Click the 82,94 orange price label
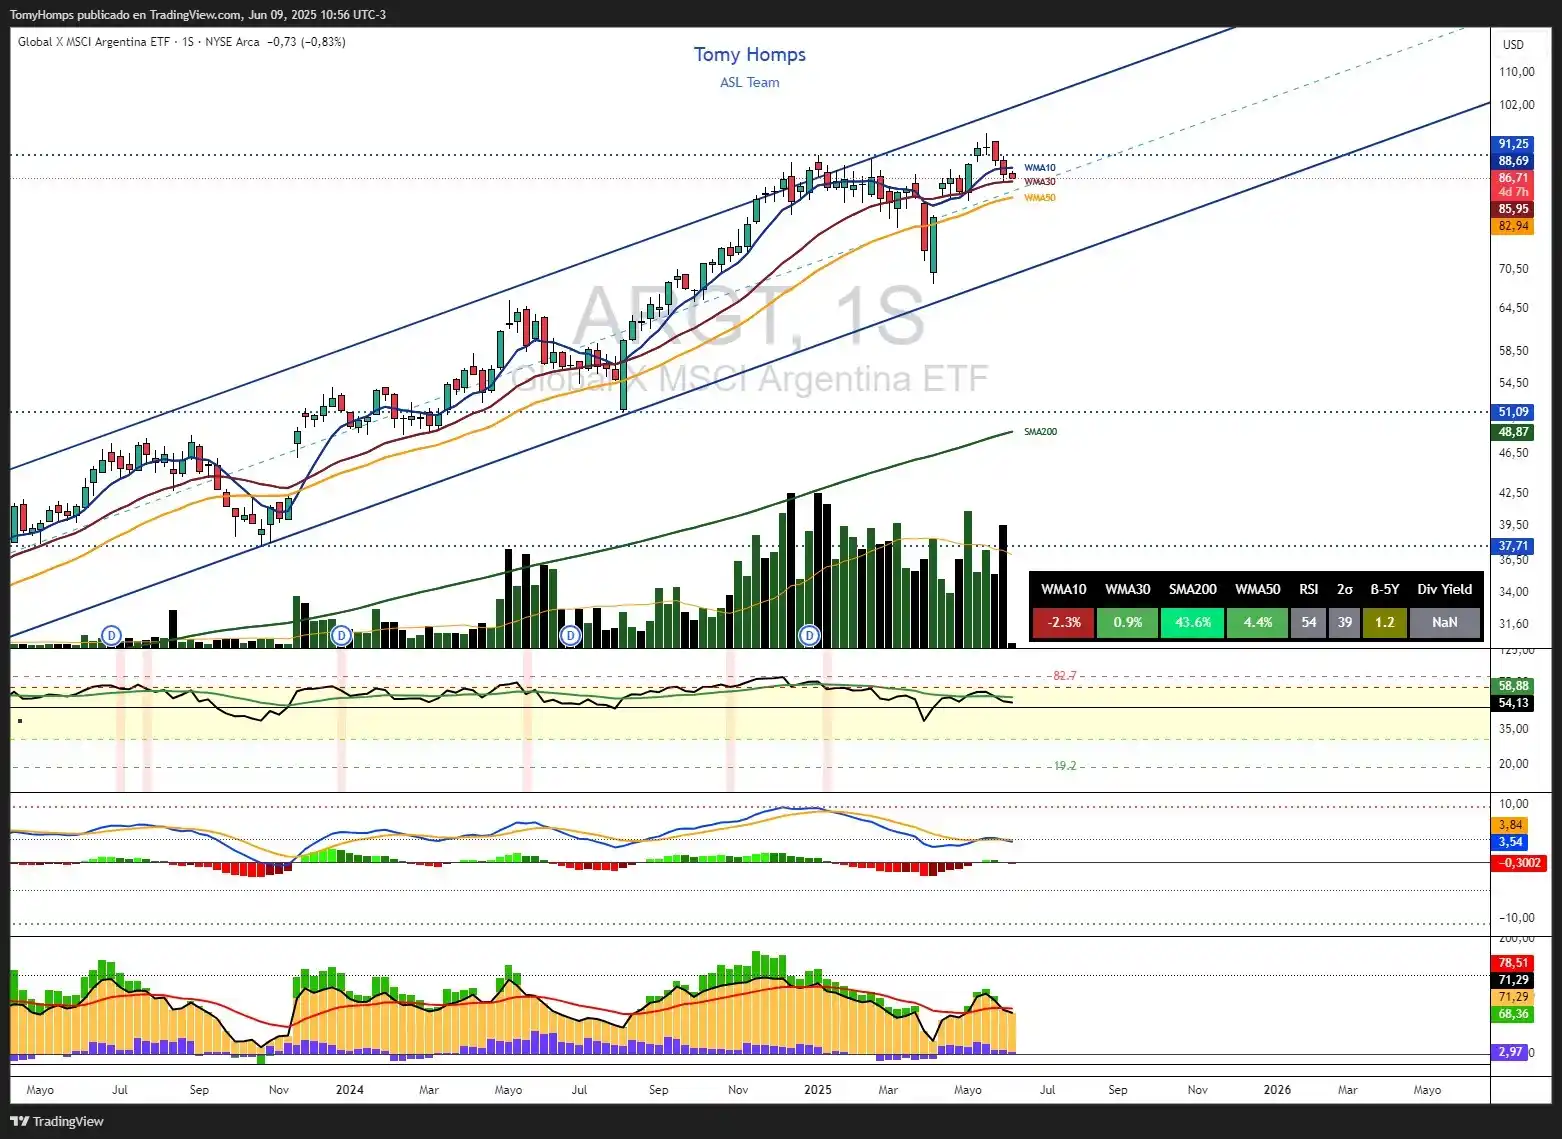The width and height of the screenshot is (1562, 1139). (1513, 226)
